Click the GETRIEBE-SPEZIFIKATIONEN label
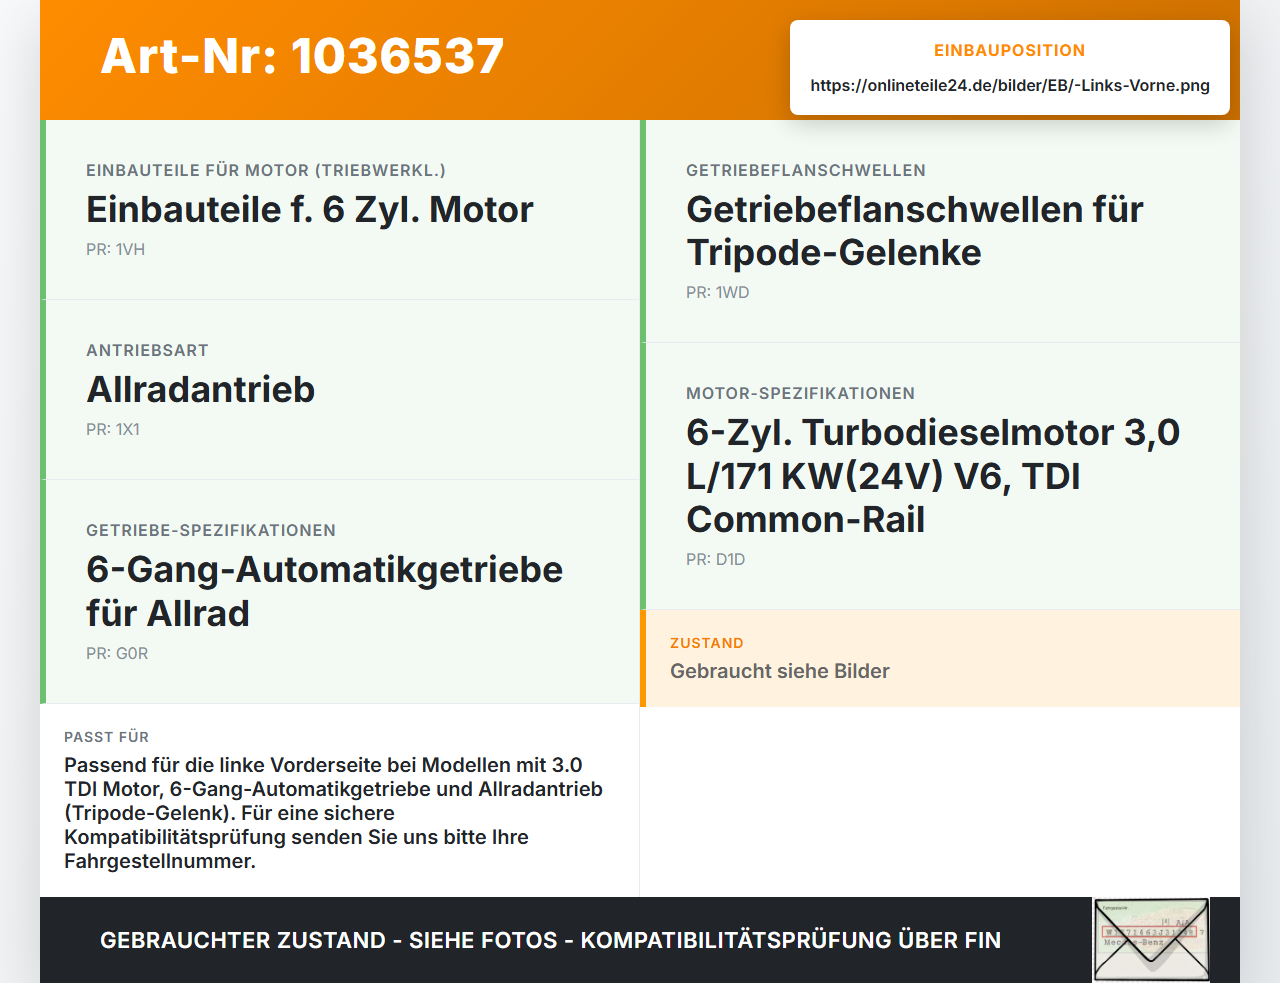 click(211, 530)
